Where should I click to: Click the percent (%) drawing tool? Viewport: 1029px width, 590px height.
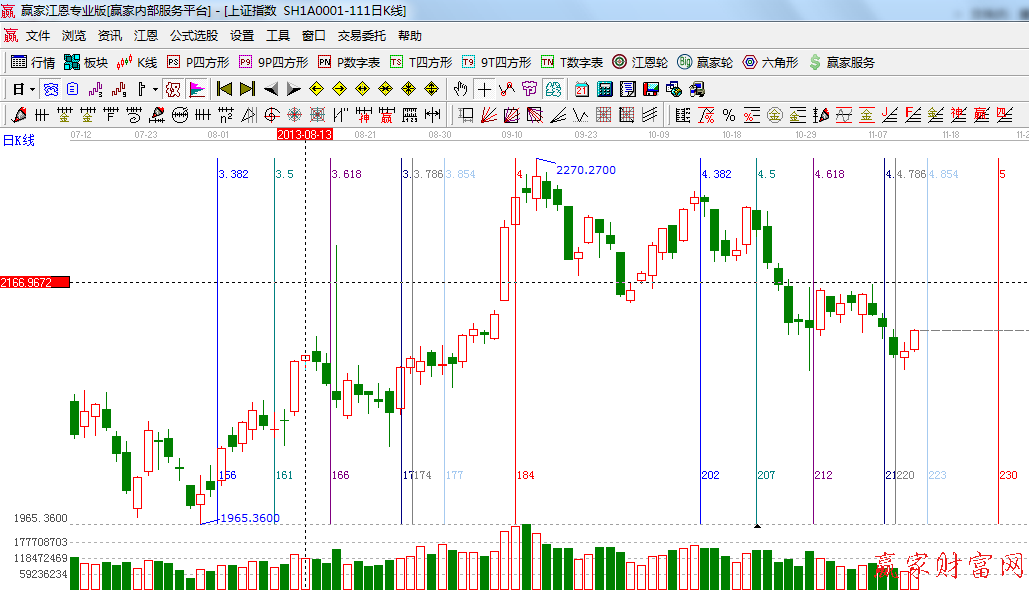(x=728, y=115)
